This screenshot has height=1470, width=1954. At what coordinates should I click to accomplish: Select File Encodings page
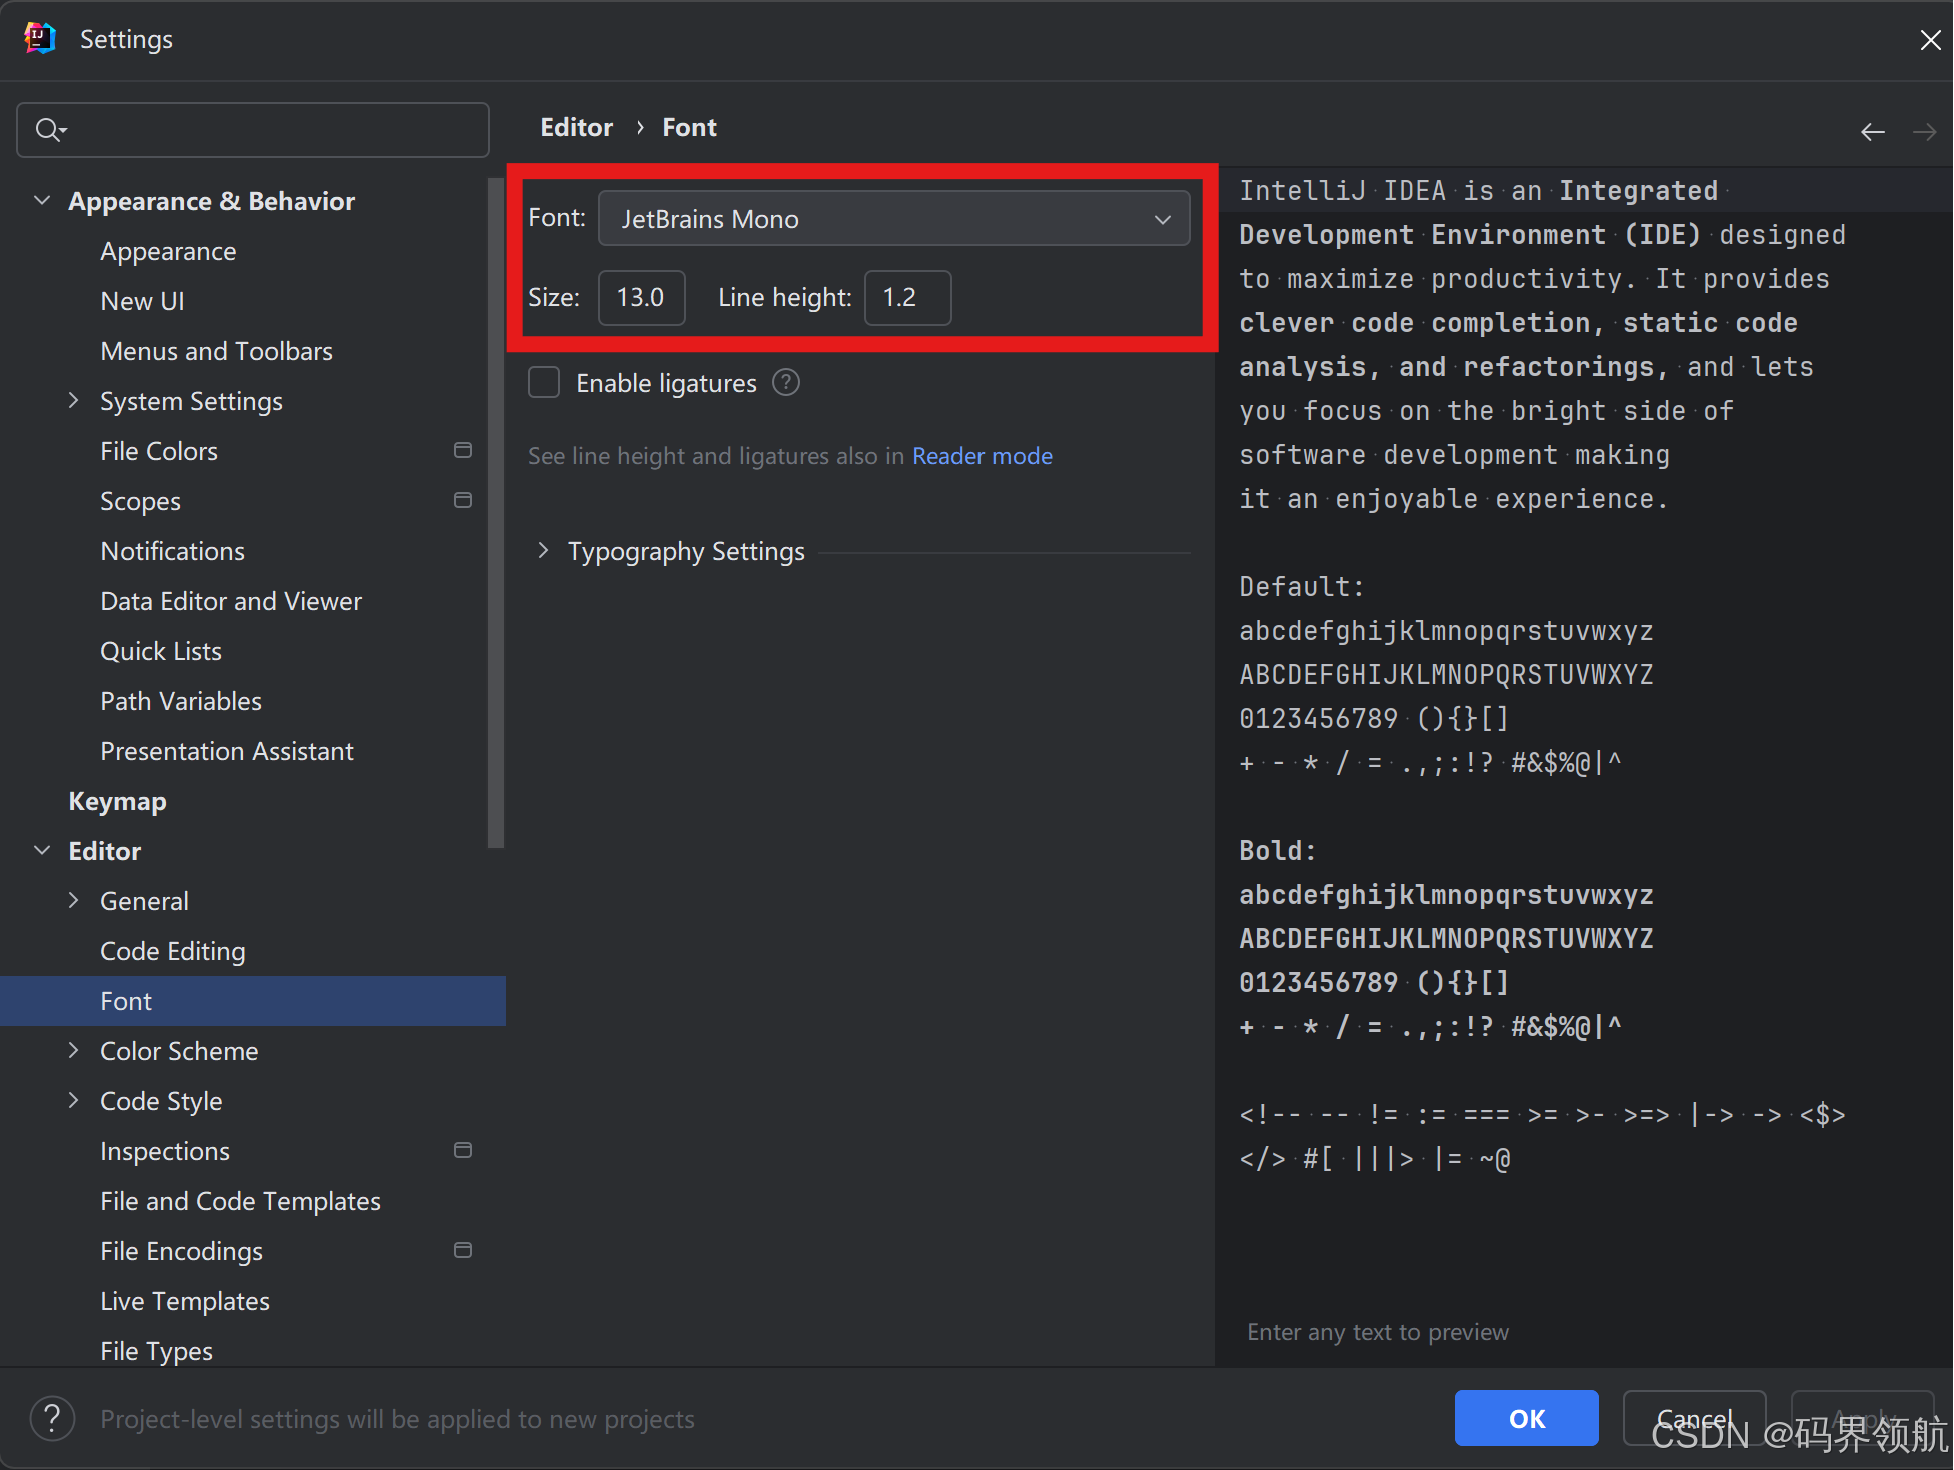[x=181, y=1251]
